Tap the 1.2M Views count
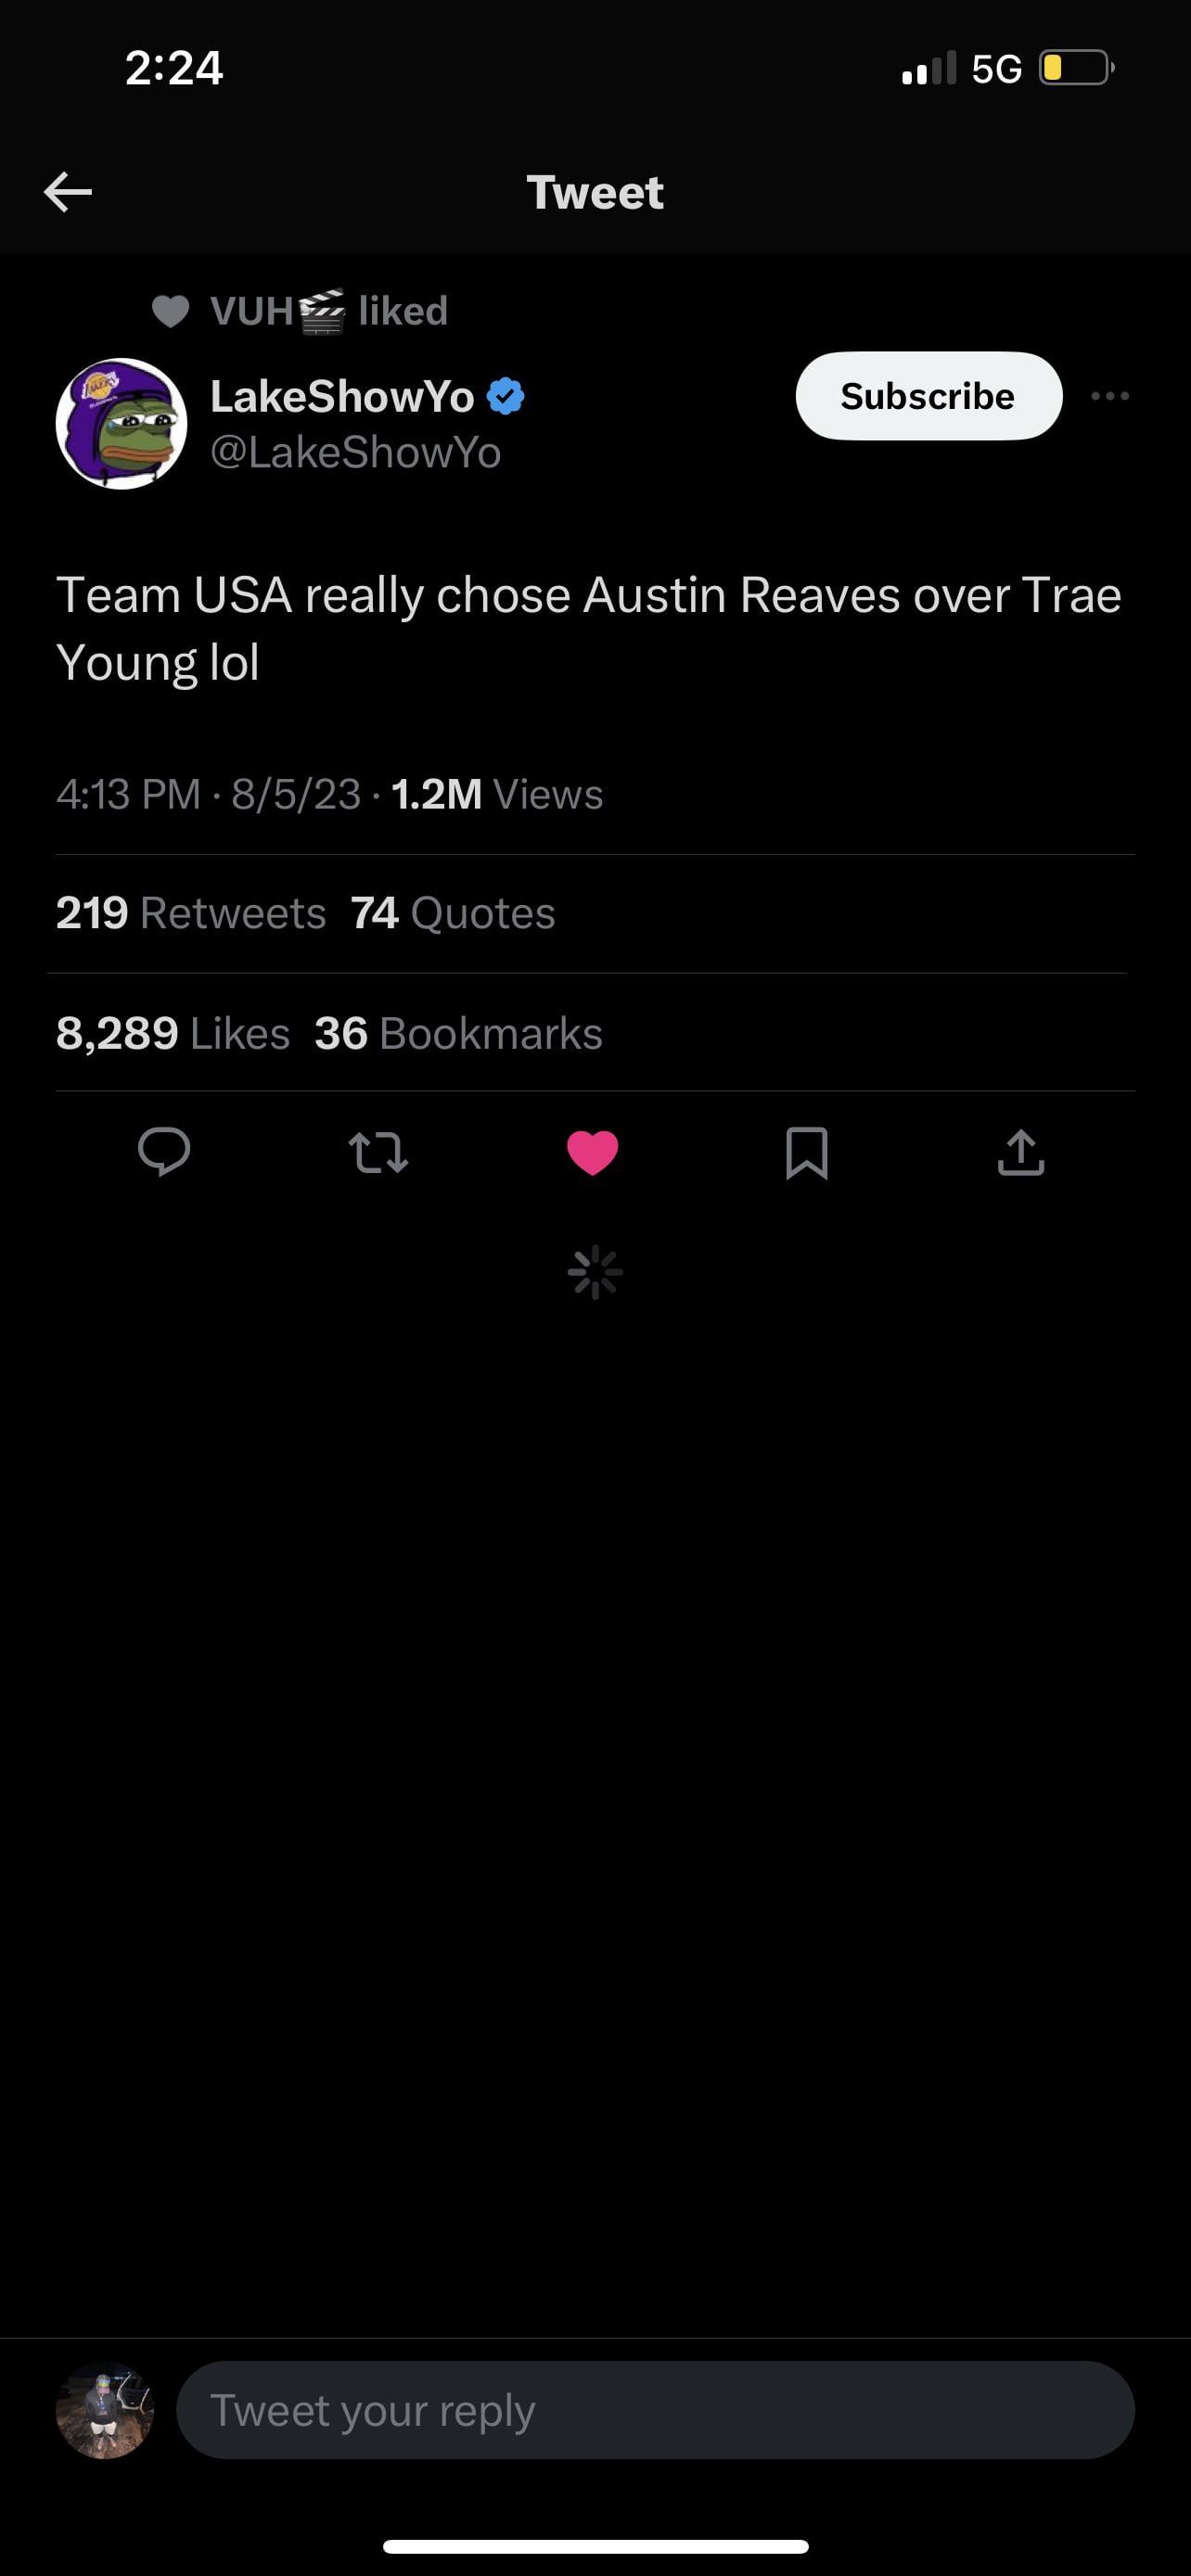This screenshot has width=1191, height=2576. coord(497,795)
